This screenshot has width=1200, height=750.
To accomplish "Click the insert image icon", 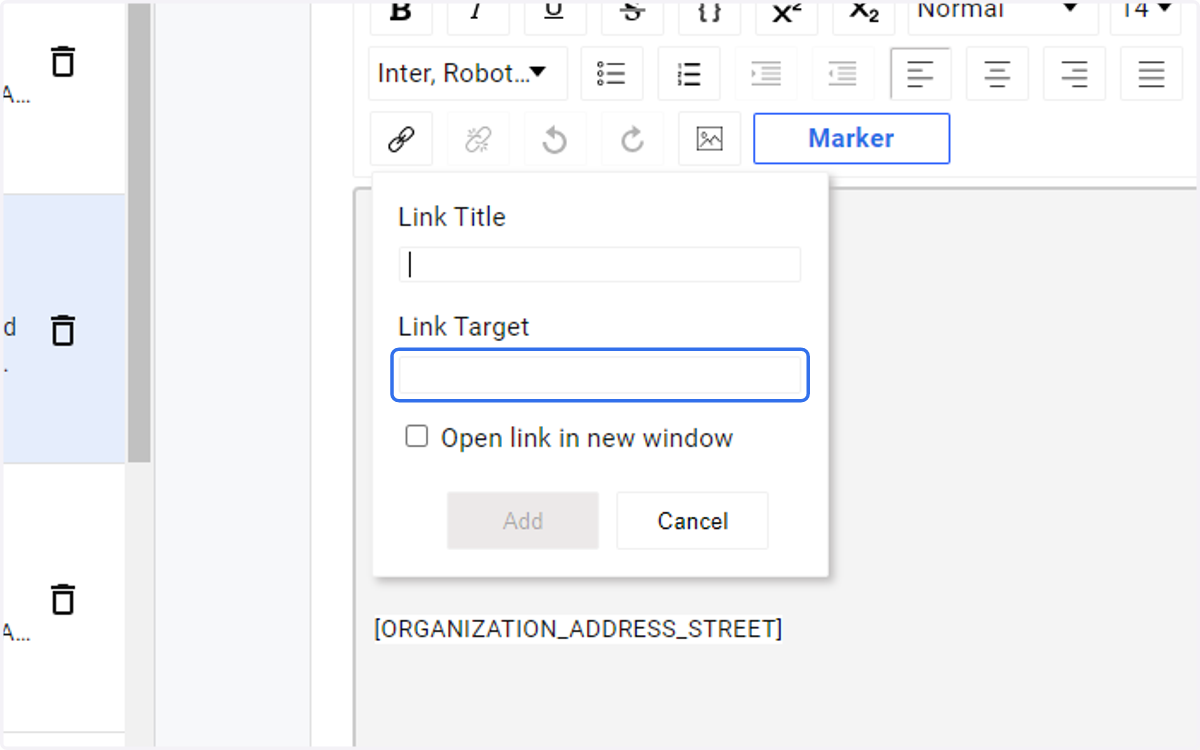I will [709, 138].
